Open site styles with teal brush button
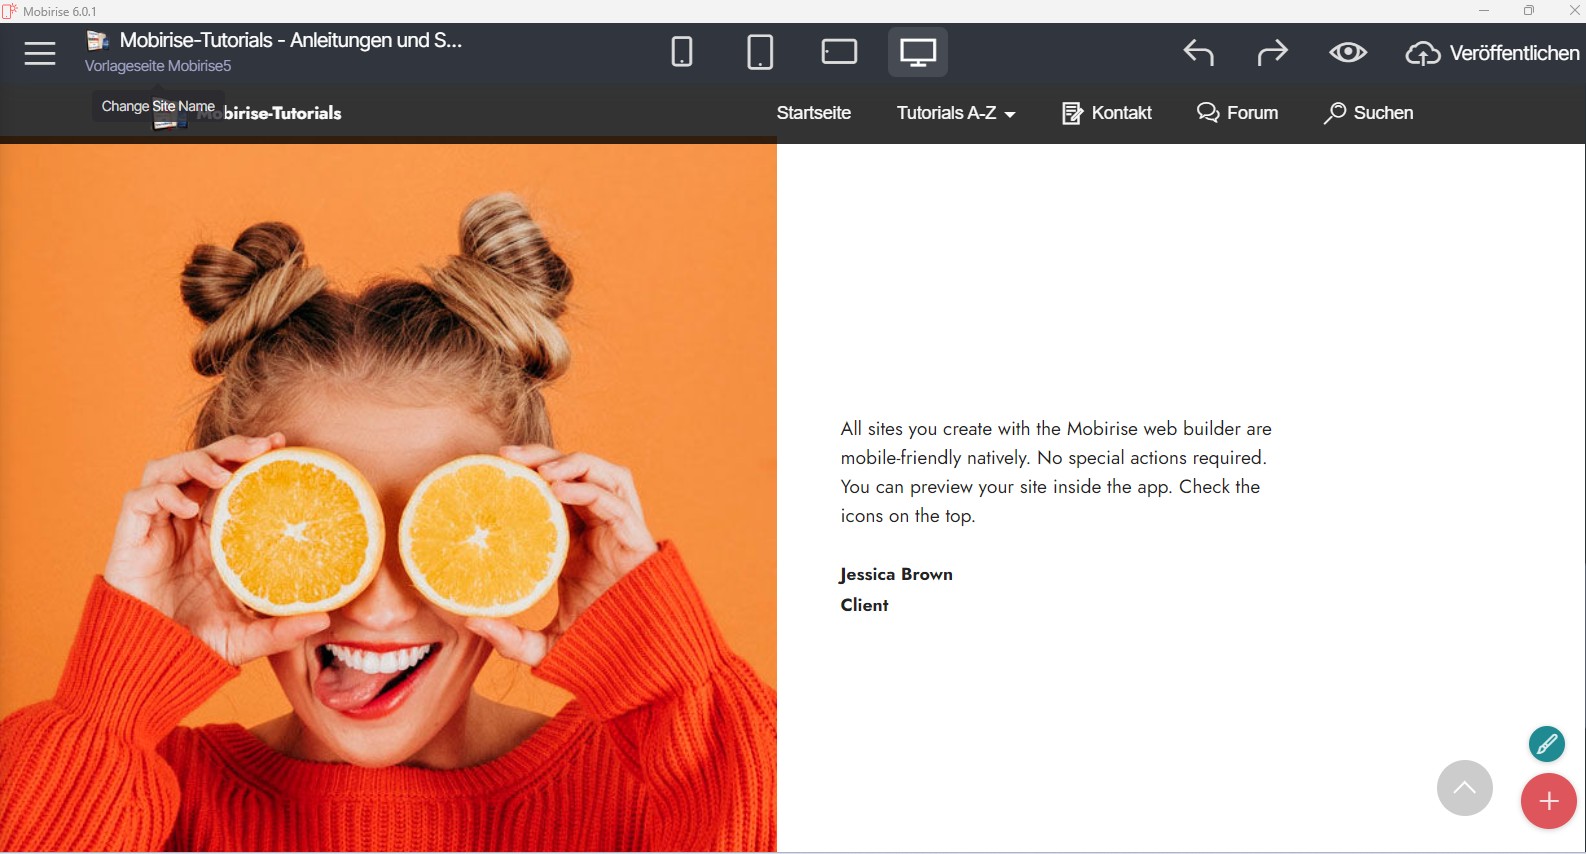Screen dimensions: 1586x854 (x=1546, y=744)
